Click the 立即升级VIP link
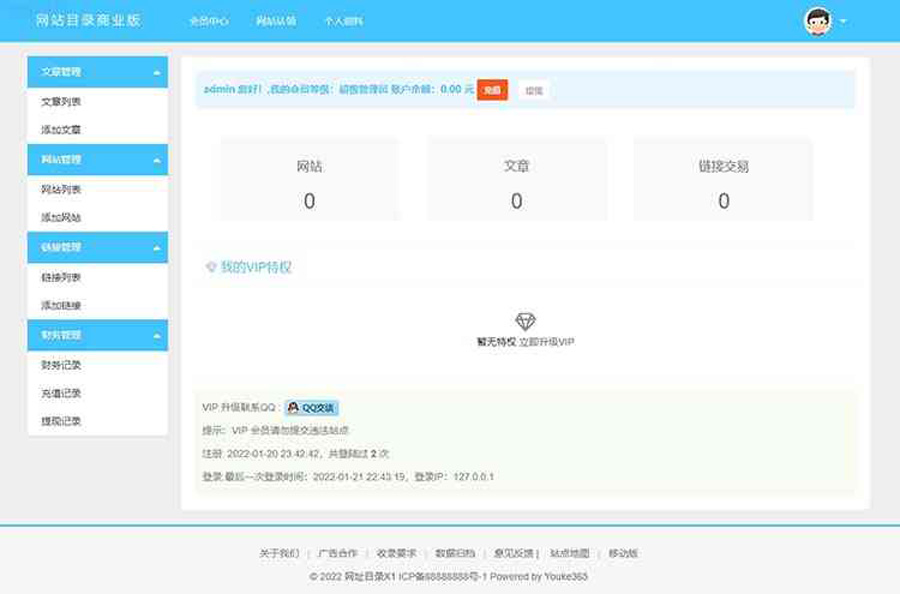900x594 pixels. [547, 342]
